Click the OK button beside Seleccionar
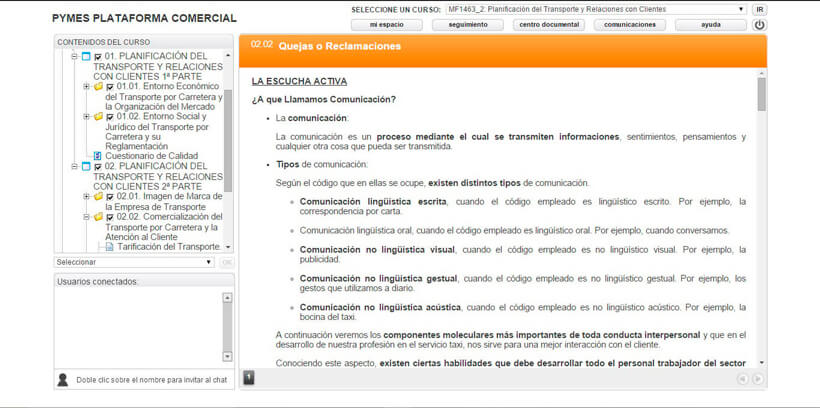Screen dimensions: 820x408 click(x=226, y=262)
